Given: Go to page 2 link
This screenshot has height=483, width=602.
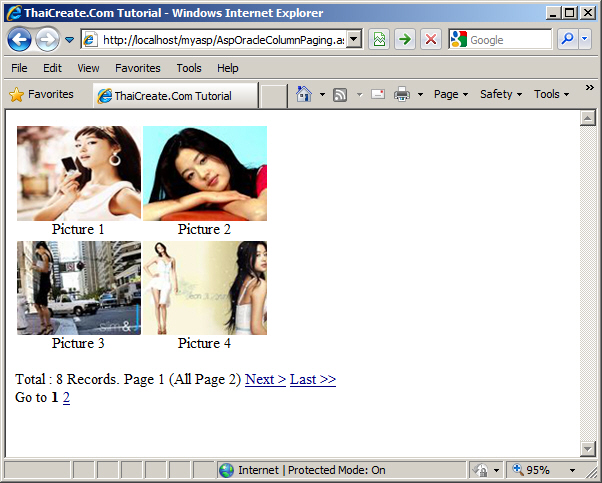Looking at the screenshot, I should 66,397.
